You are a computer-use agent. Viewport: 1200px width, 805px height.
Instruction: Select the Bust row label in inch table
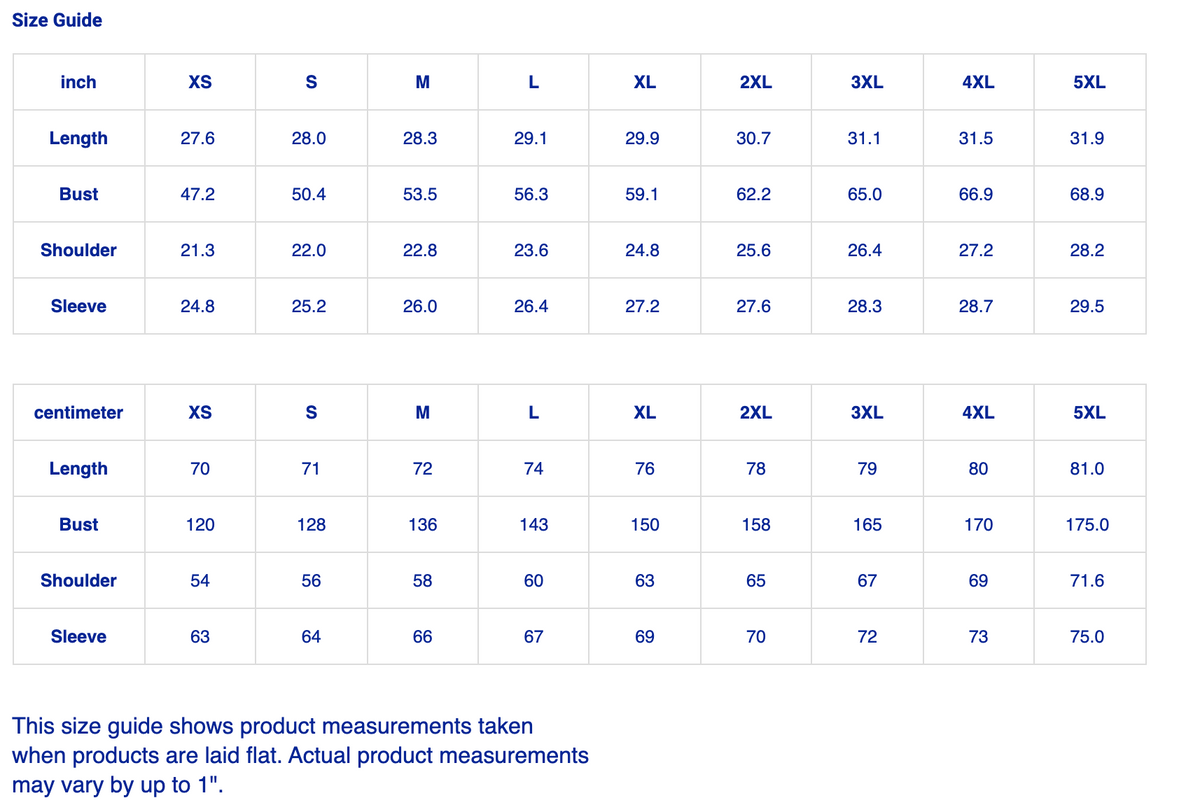coord(78,194)
